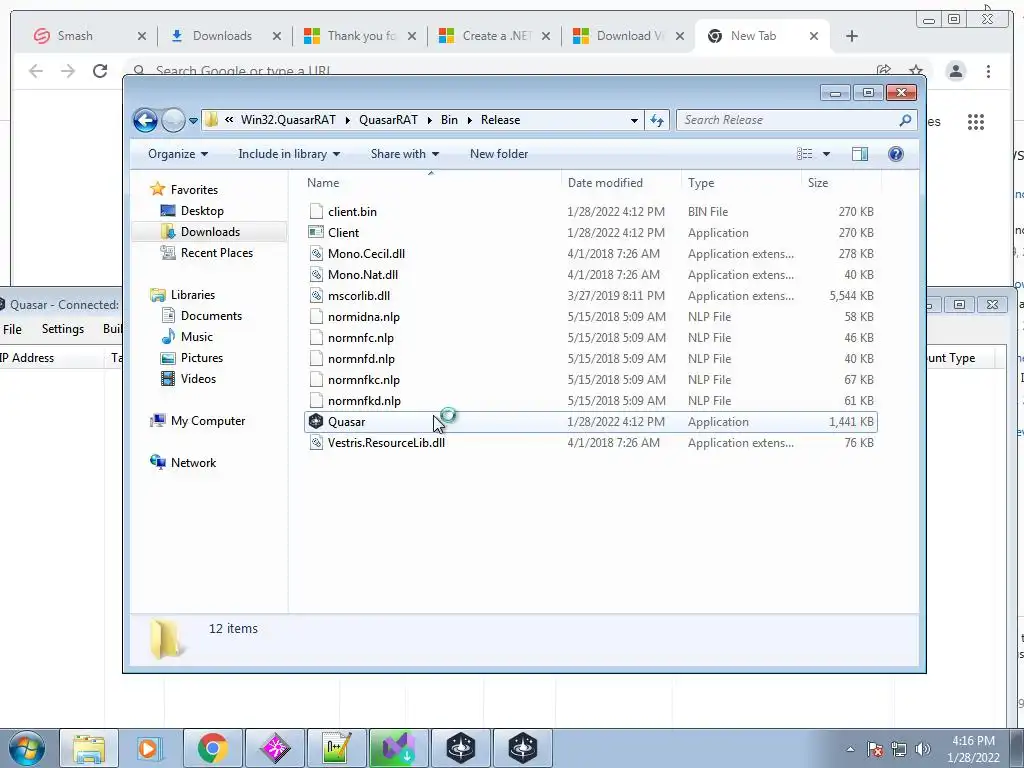Open the more view options dropdown arrow
1024x768 pixels.
click(x=826, y=154)
